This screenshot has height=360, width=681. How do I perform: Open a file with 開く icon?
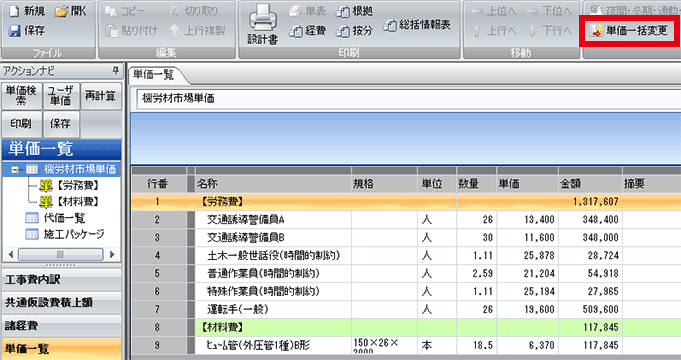62,11
